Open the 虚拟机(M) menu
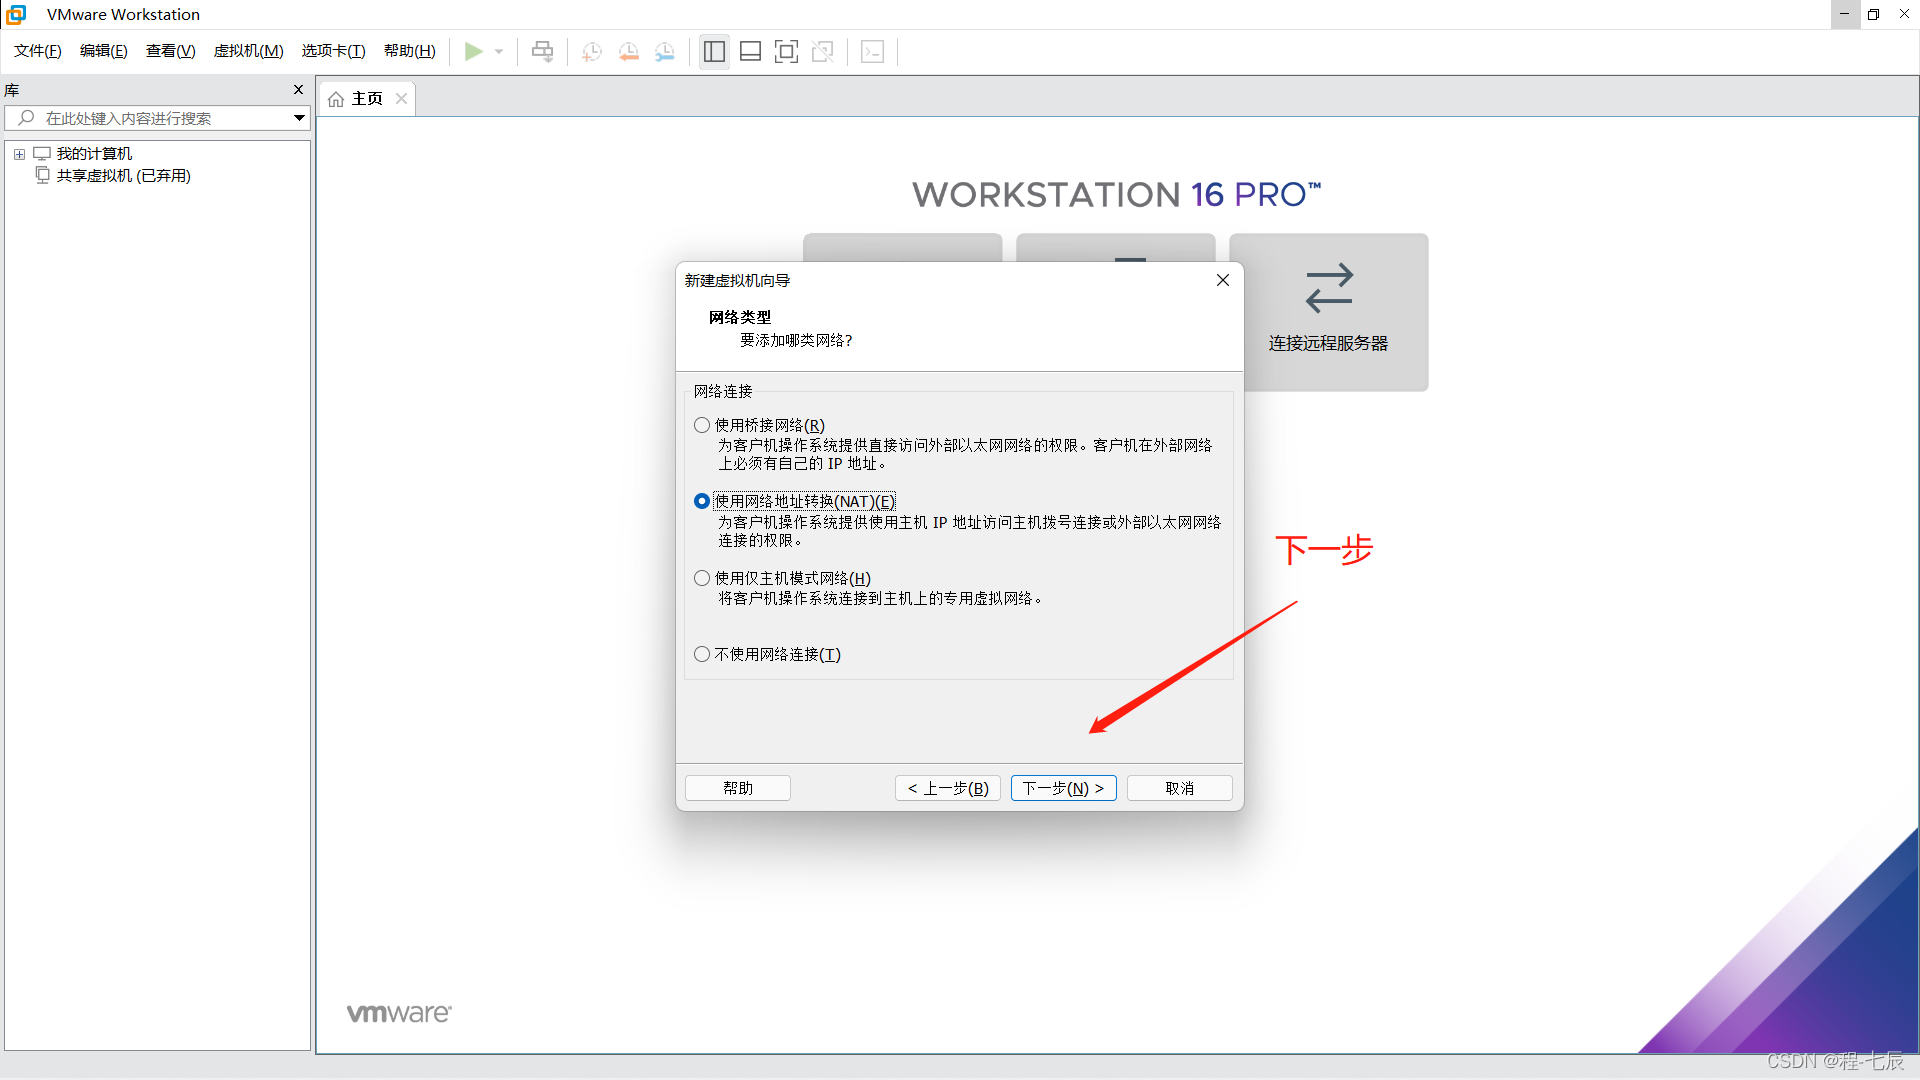The height and width of the screenshot is (1080, 1920). click(x=249, y=51)
